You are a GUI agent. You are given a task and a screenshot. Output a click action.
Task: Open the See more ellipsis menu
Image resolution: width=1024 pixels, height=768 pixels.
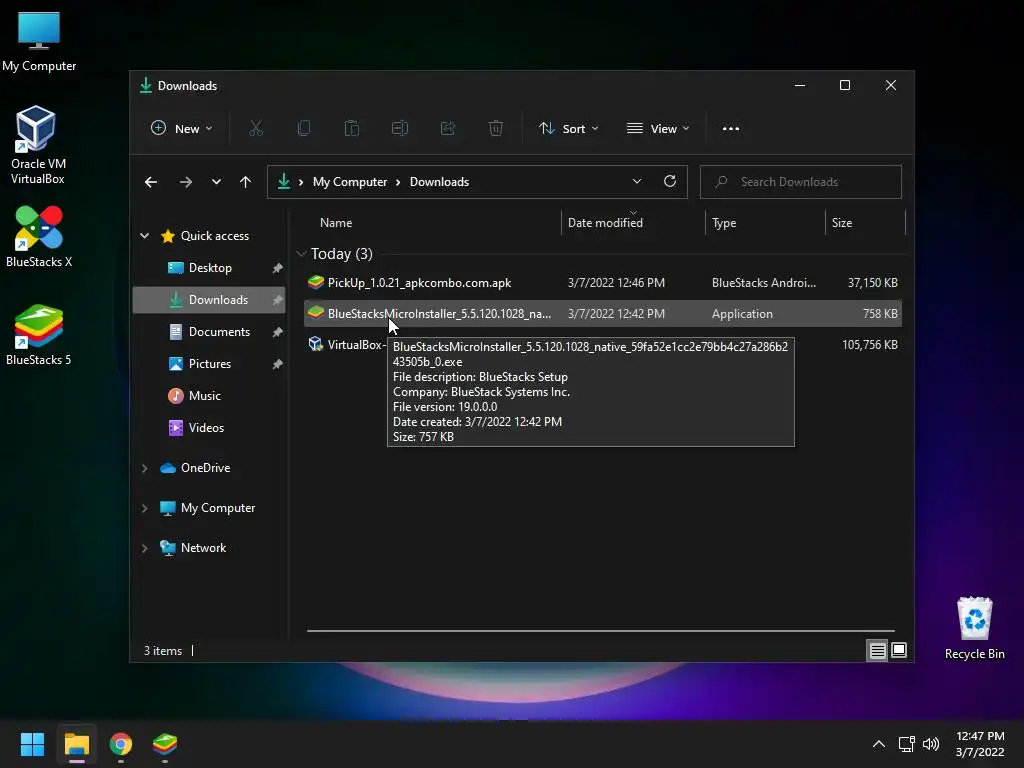click(731, 129)
